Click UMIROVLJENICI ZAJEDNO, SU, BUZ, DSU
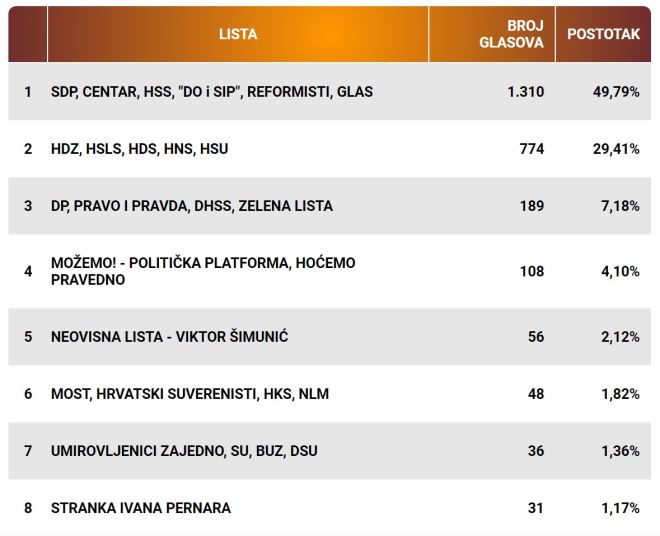This screenshot has width=660, height=536. tap(184, 451)
